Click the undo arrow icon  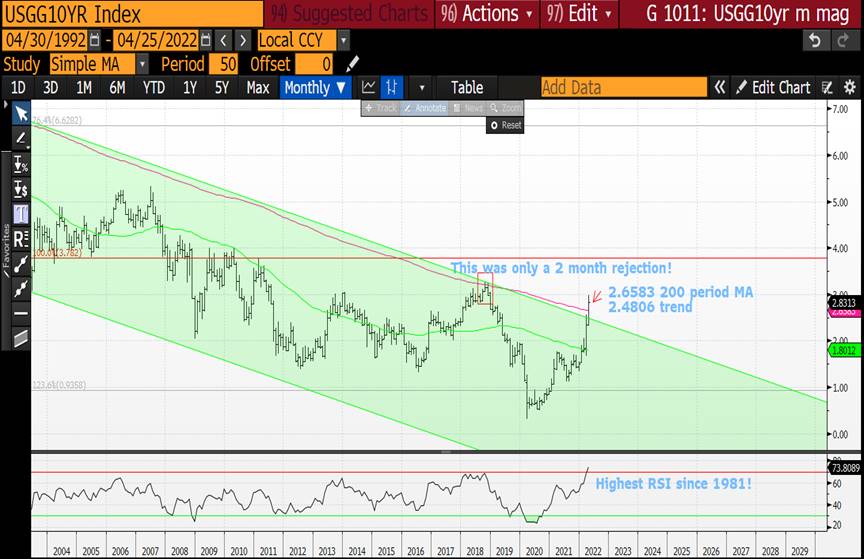pyautogui.click(x=815, y=40)
